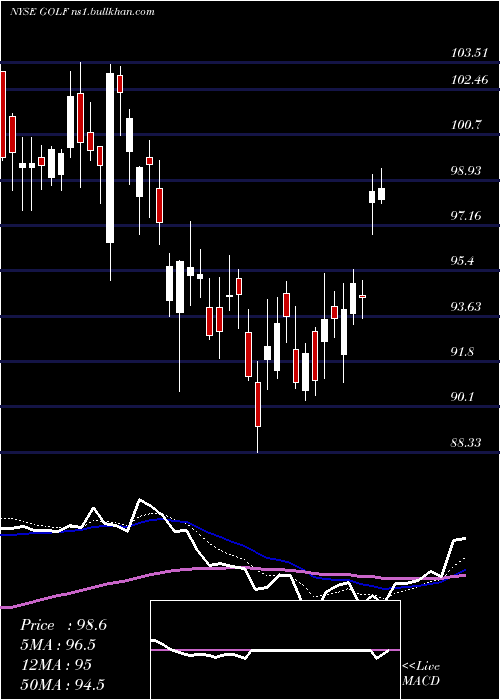The image size is (500, 700).
Task: Click the 50MA : 94.5 readout
Action: click(x=62, y=684)
